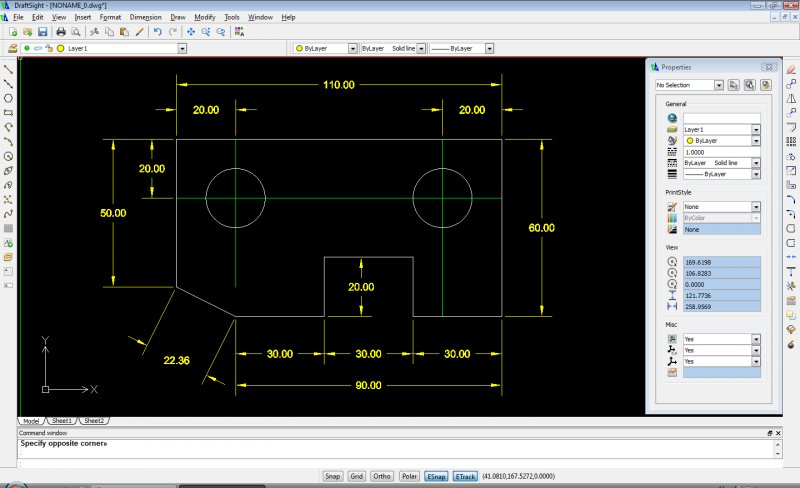The width and height of the screenshot is (800, 488).
Task: Click the Redo arrow in toolbar
Action: tap(173, 32)
